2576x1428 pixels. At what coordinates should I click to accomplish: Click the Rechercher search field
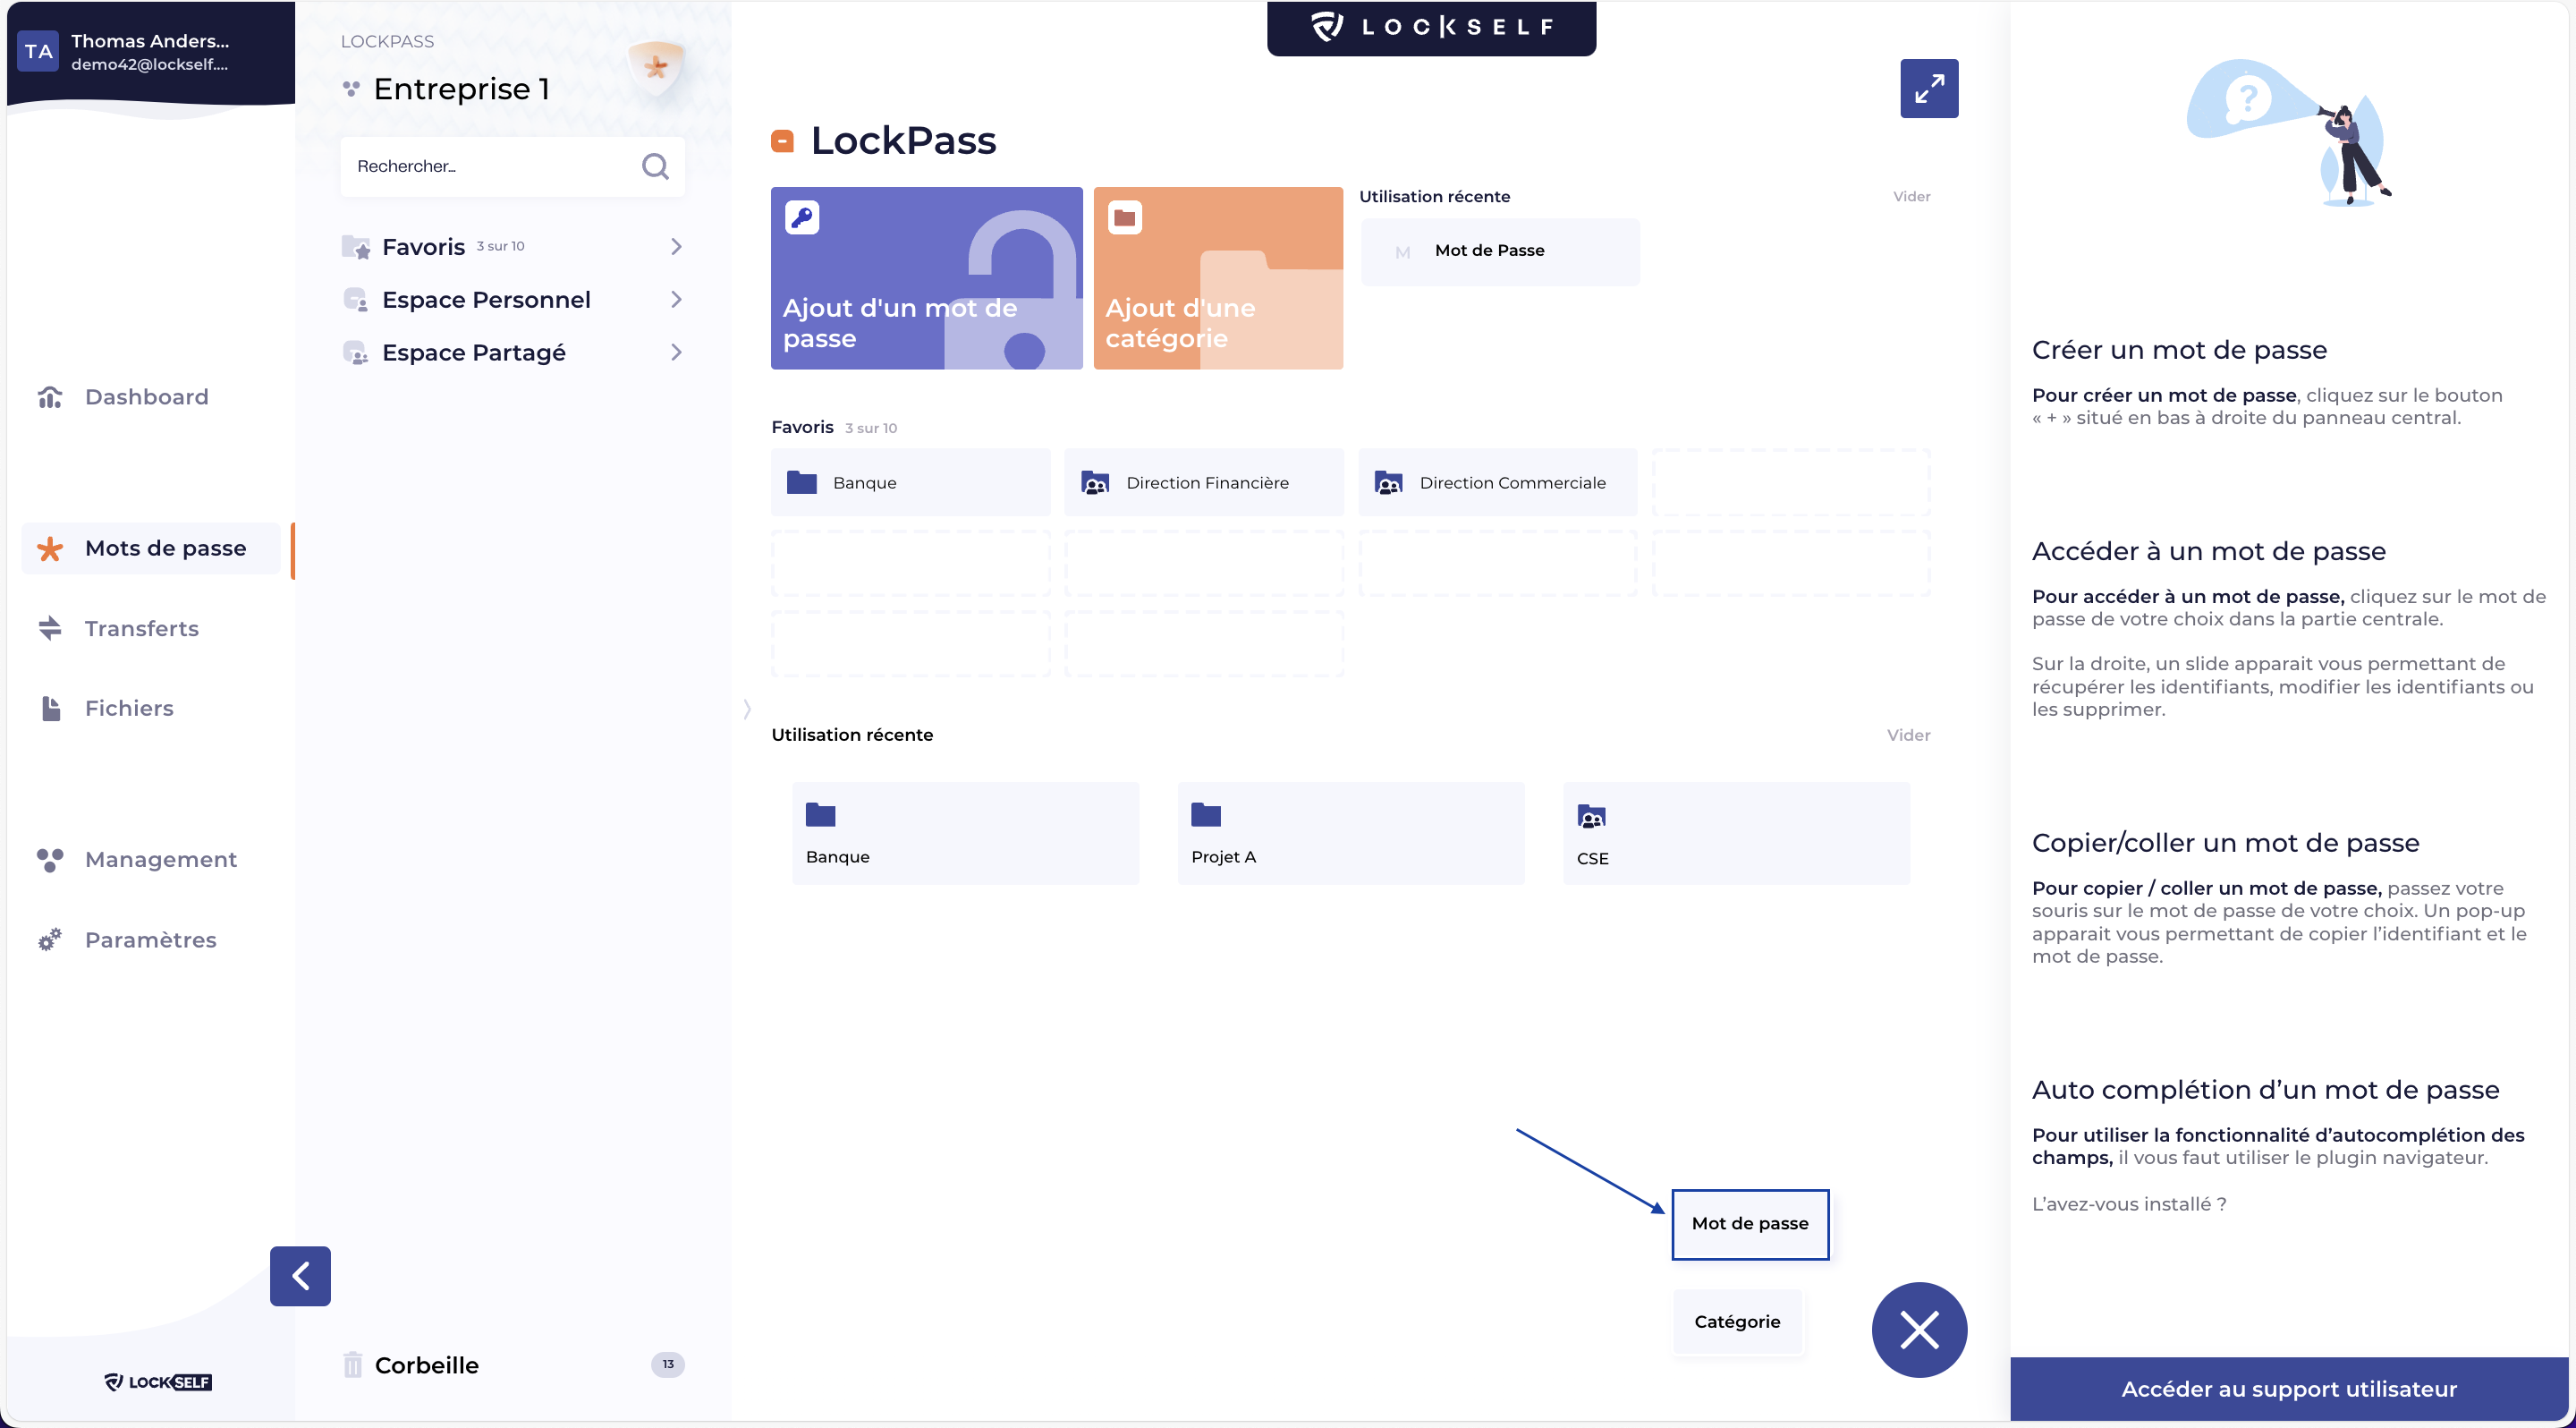490,166
